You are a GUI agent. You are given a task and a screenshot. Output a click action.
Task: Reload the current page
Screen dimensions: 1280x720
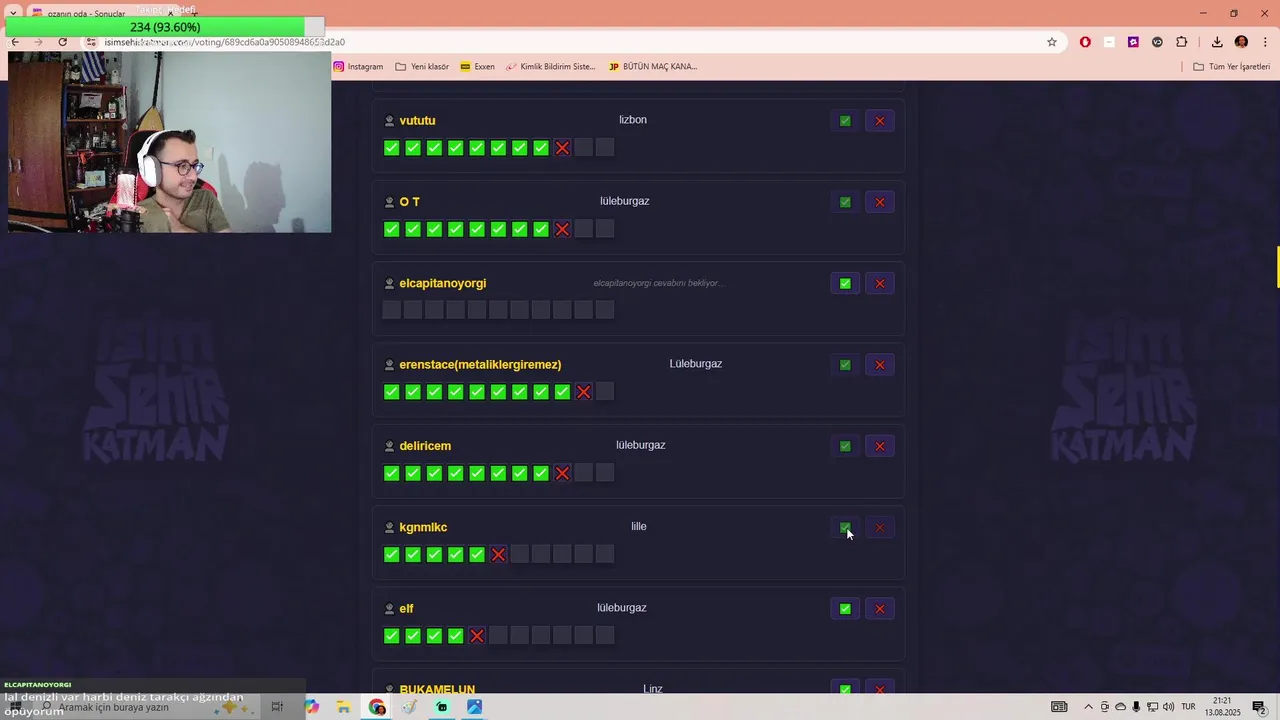pos(62,42)
